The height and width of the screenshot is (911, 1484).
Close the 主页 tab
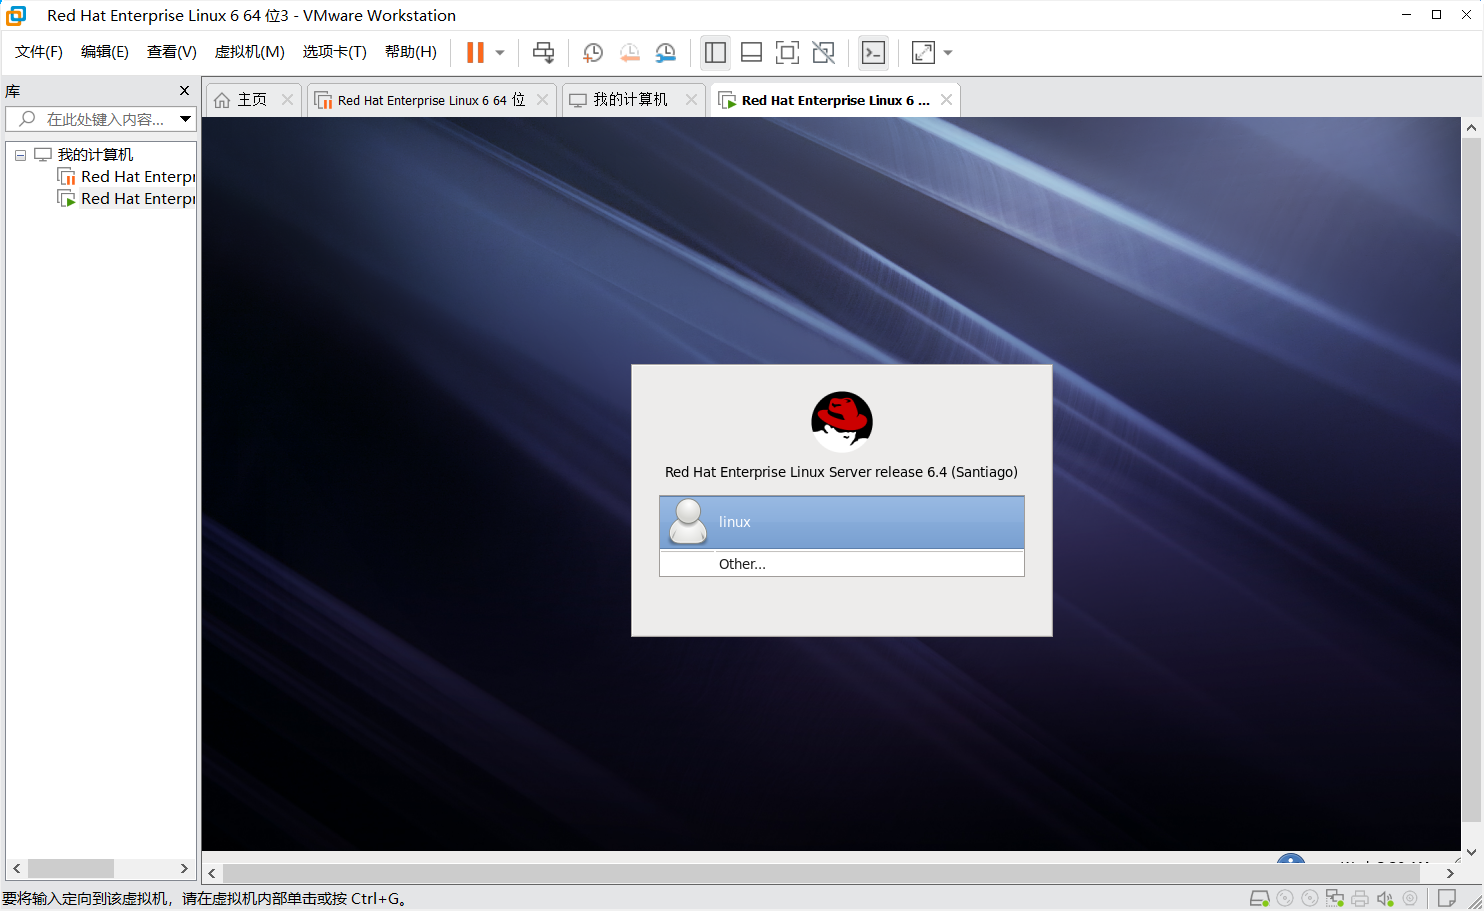tap(288, 100)
